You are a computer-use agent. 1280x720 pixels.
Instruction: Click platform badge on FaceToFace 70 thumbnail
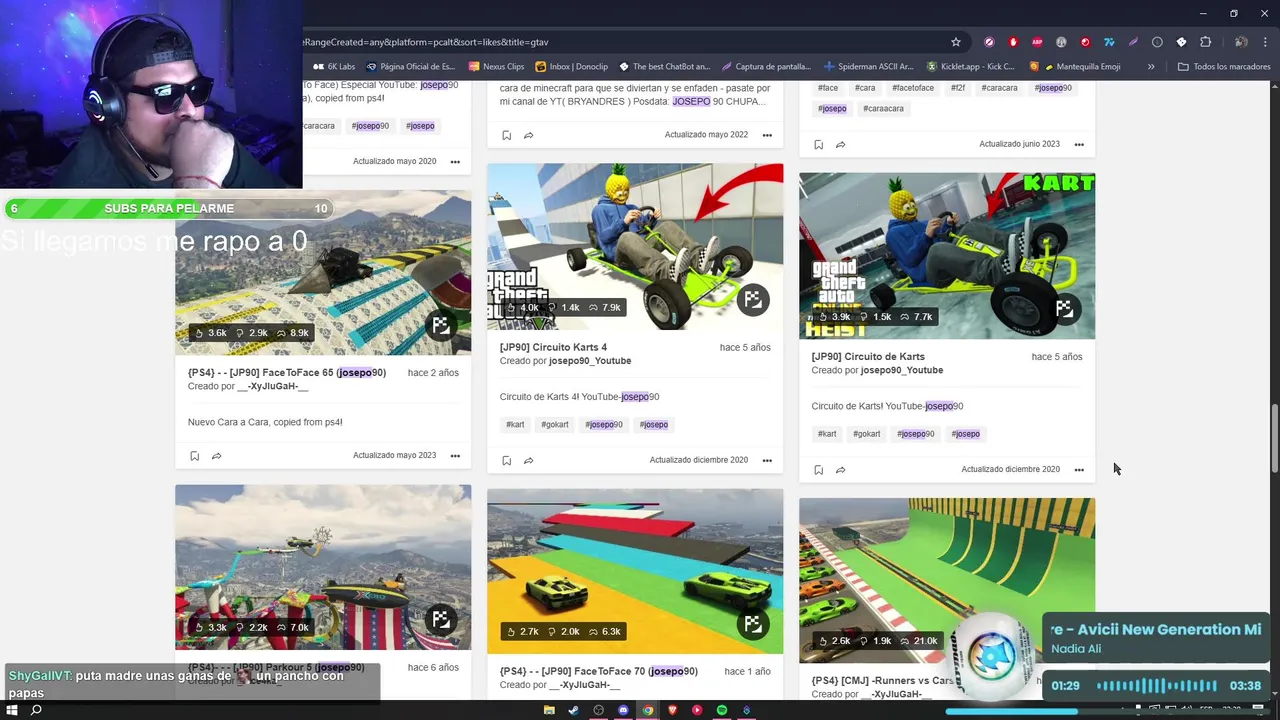tap(752, 623)
